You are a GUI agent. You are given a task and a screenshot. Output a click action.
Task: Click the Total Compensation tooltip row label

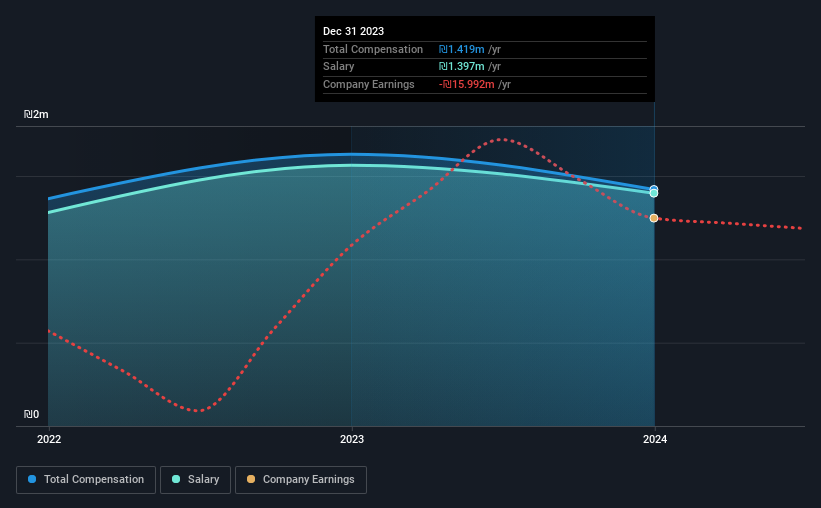(373, 49)
